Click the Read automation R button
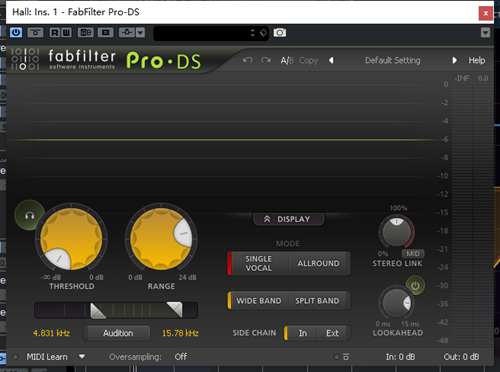The height and width of the screenshot is (372, 500). point(55,33)
